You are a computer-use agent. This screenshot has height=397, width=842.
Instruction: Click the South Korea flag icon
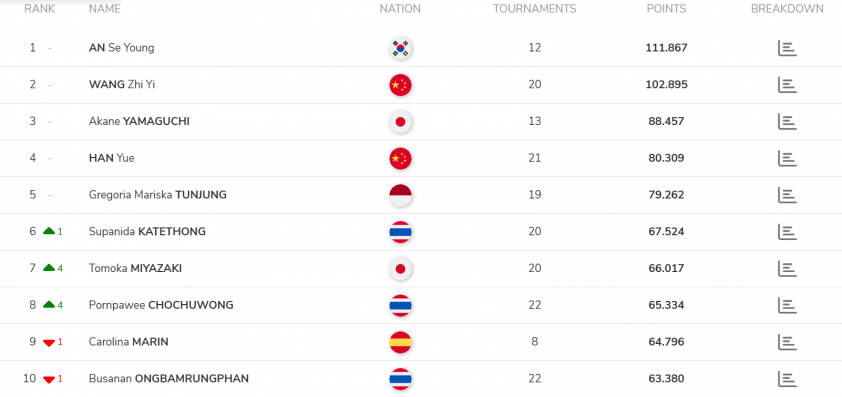point(400,48)
